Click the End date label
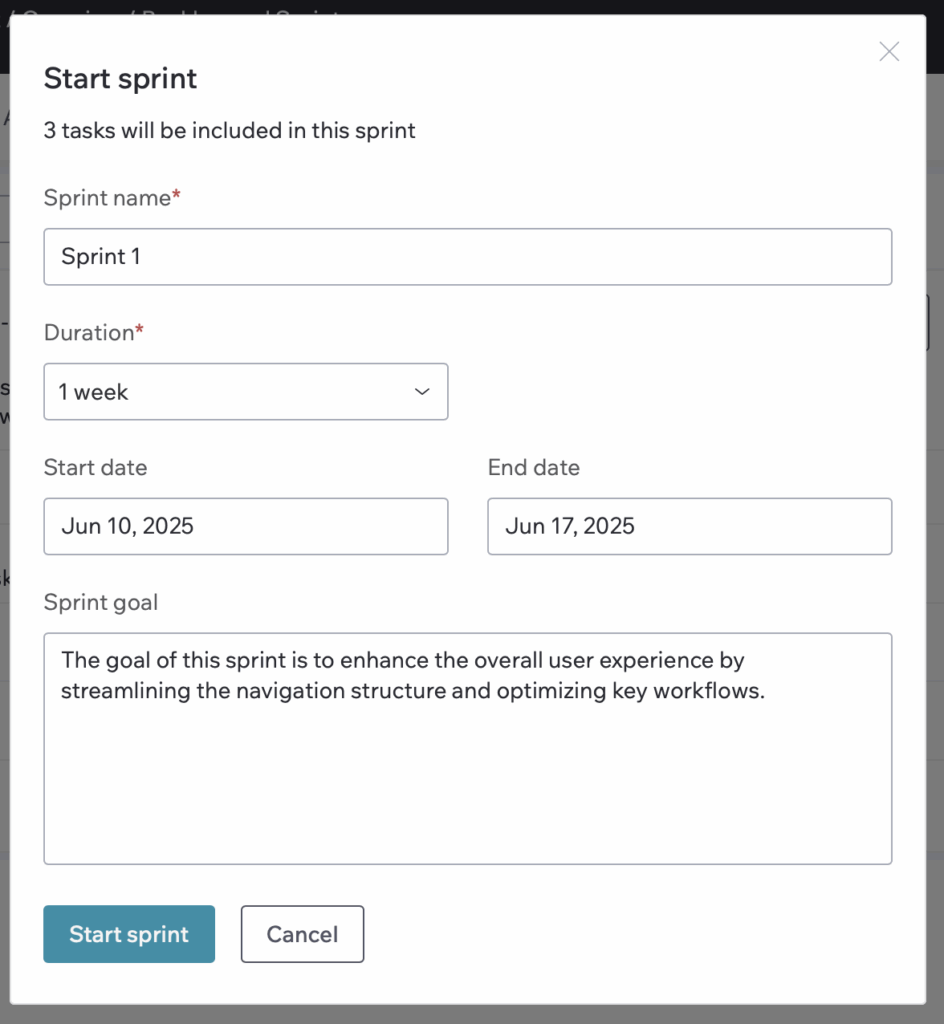This screenshot has width=944, height=1024. [x=533, y=468]
